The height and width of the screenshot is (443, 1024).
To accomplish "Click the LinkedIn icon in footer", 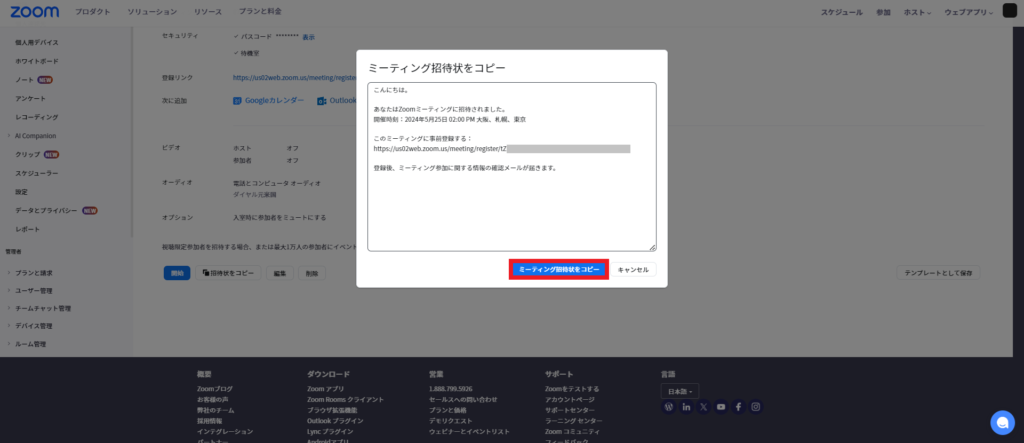I will (686, 407).
